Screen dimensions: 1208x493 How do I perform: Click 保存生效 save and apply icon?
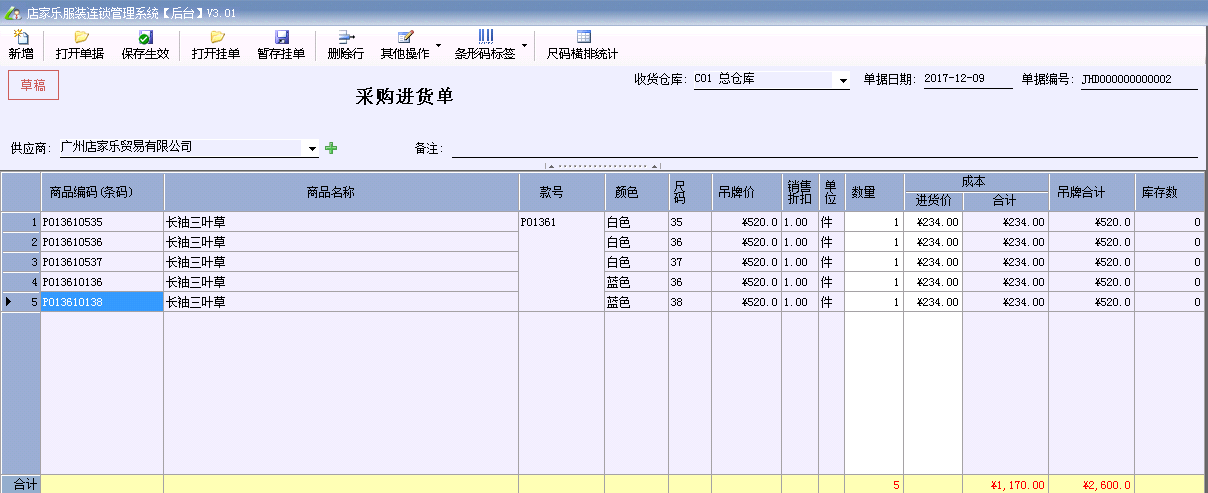[x=146, y=37]
